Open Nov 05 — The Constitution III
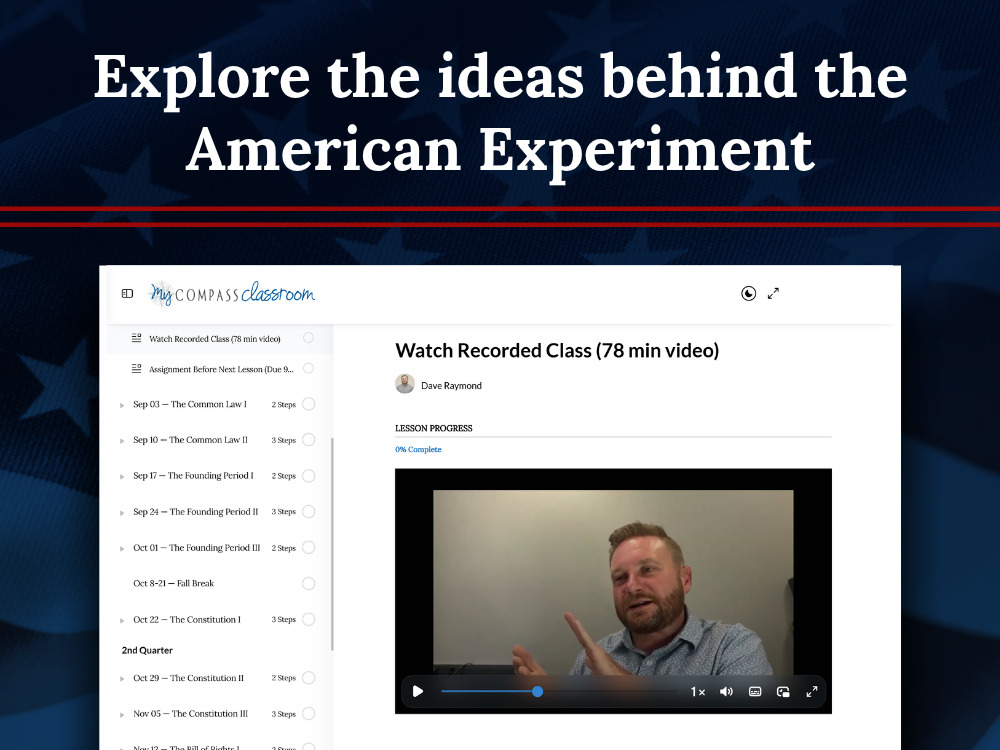The height and width of the screenshot is (750, 1000). 190,714
